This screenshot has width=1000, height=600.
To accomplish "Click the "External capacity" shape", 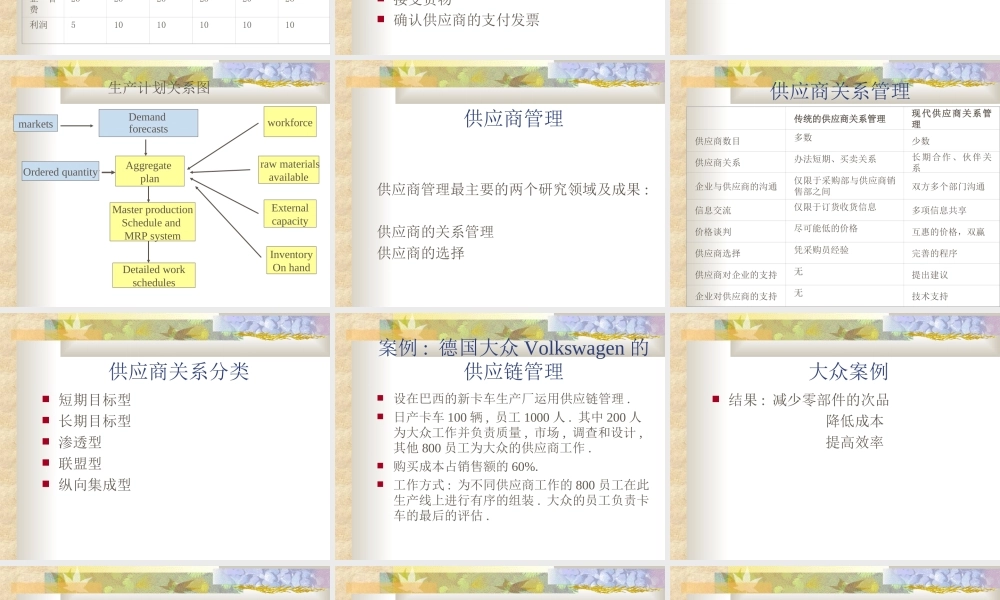I will click(x=288, y=212).
